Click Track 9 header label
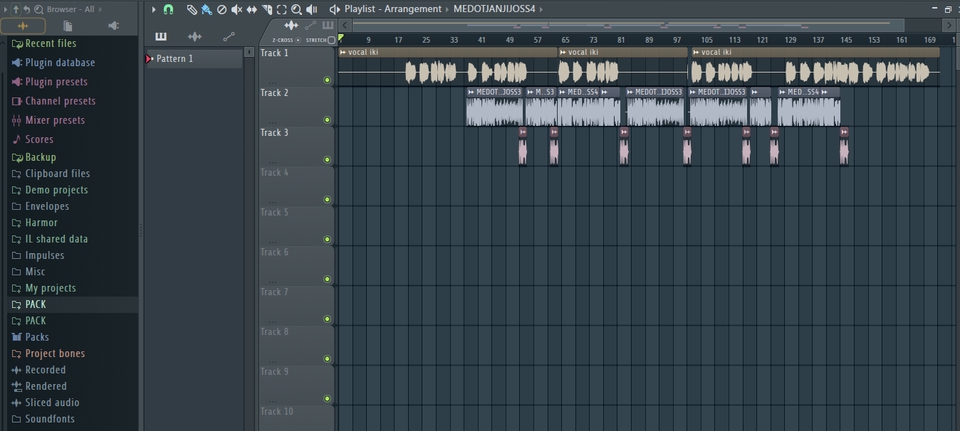 point(274,372)
